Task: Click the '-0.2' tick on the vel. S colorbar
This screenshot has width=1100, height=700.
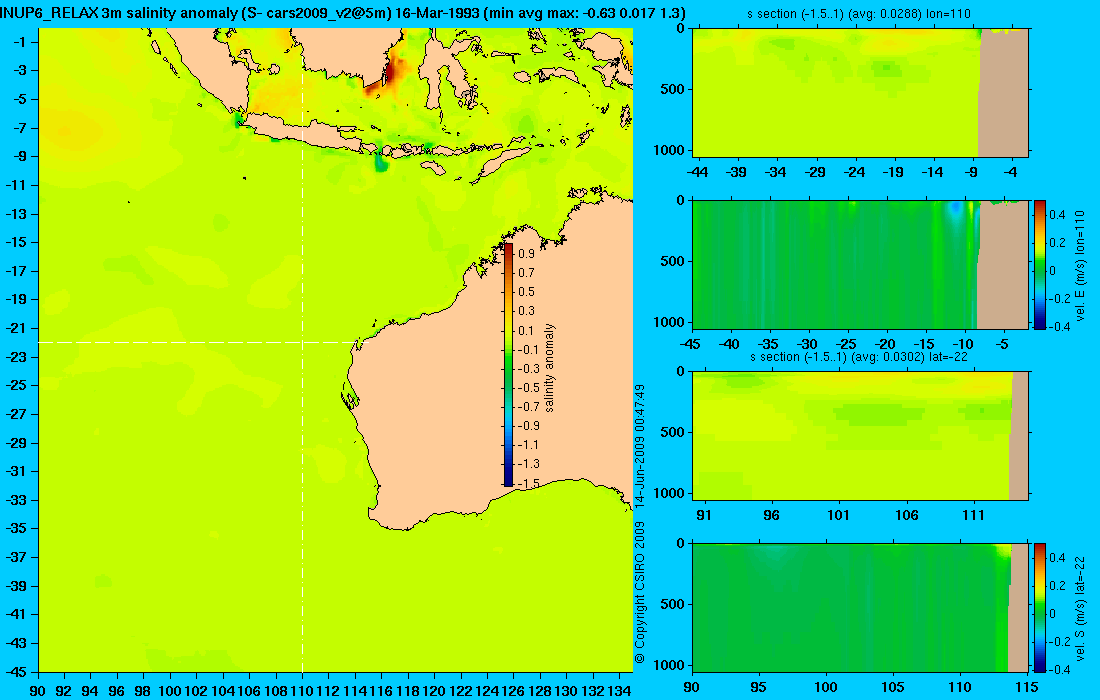Action: [1059, 641]
